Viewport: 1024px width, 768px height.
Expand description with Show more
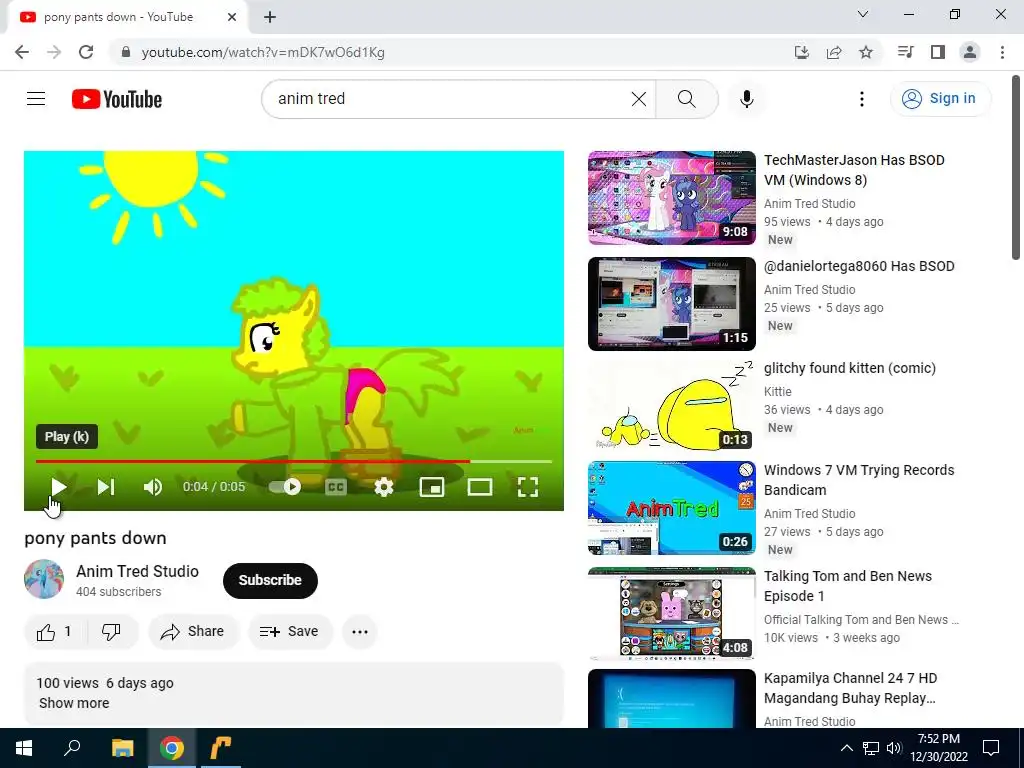74,703
